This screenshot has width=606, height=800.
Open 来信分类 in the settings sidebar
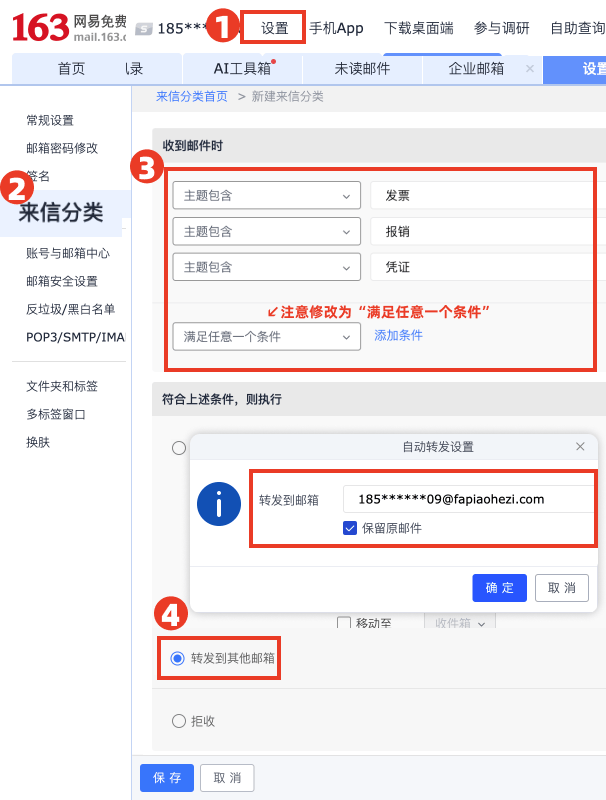61,212
